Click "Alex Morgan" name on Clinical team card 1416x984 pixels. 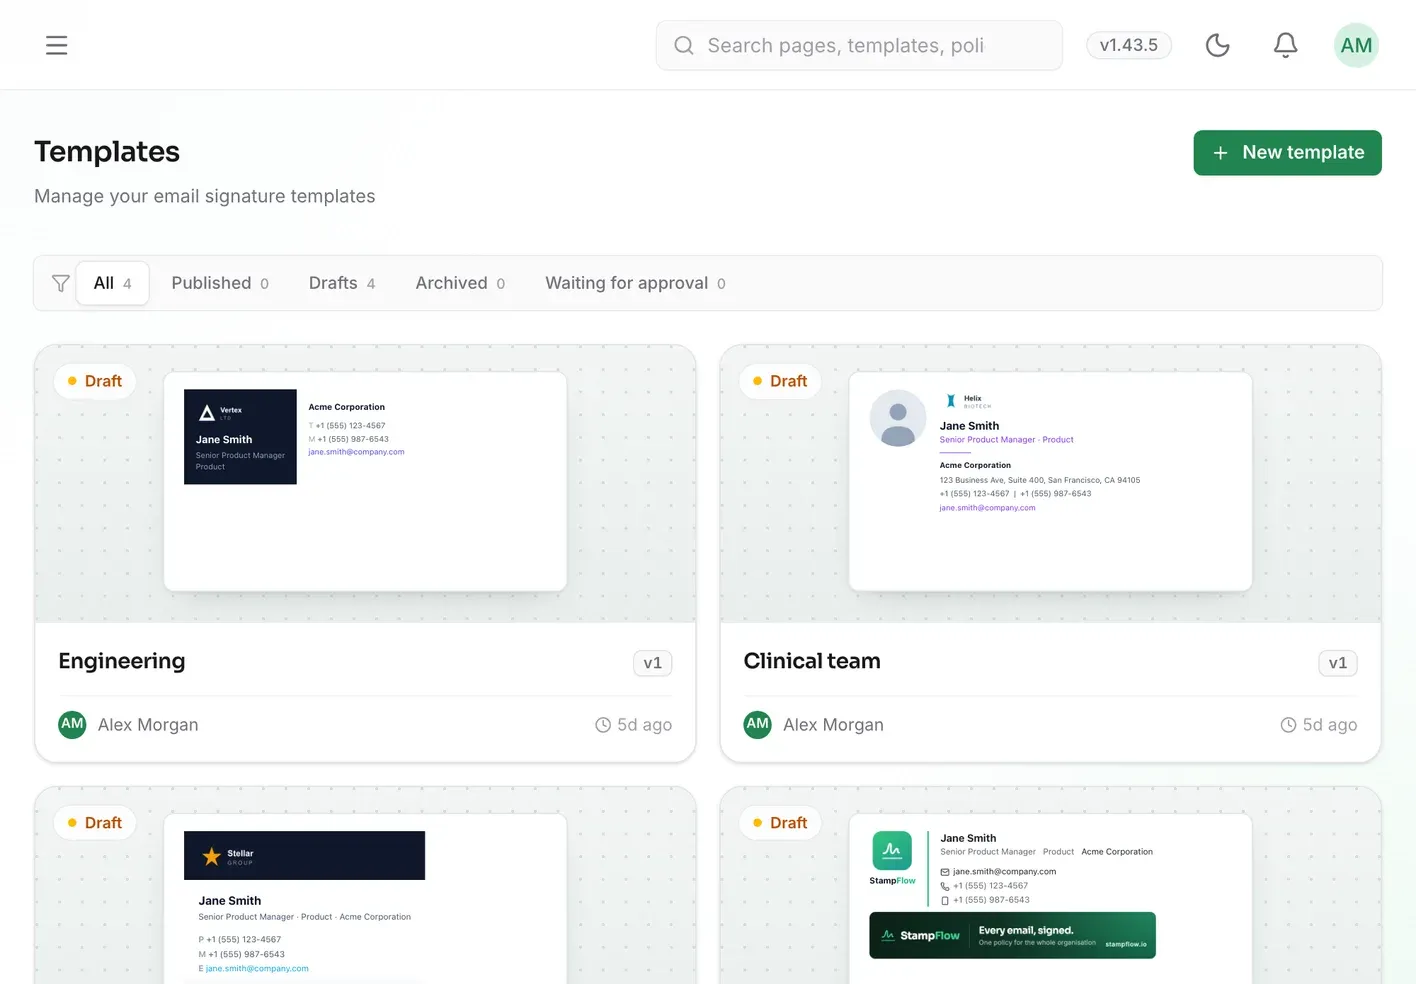(x=833, y=725)
